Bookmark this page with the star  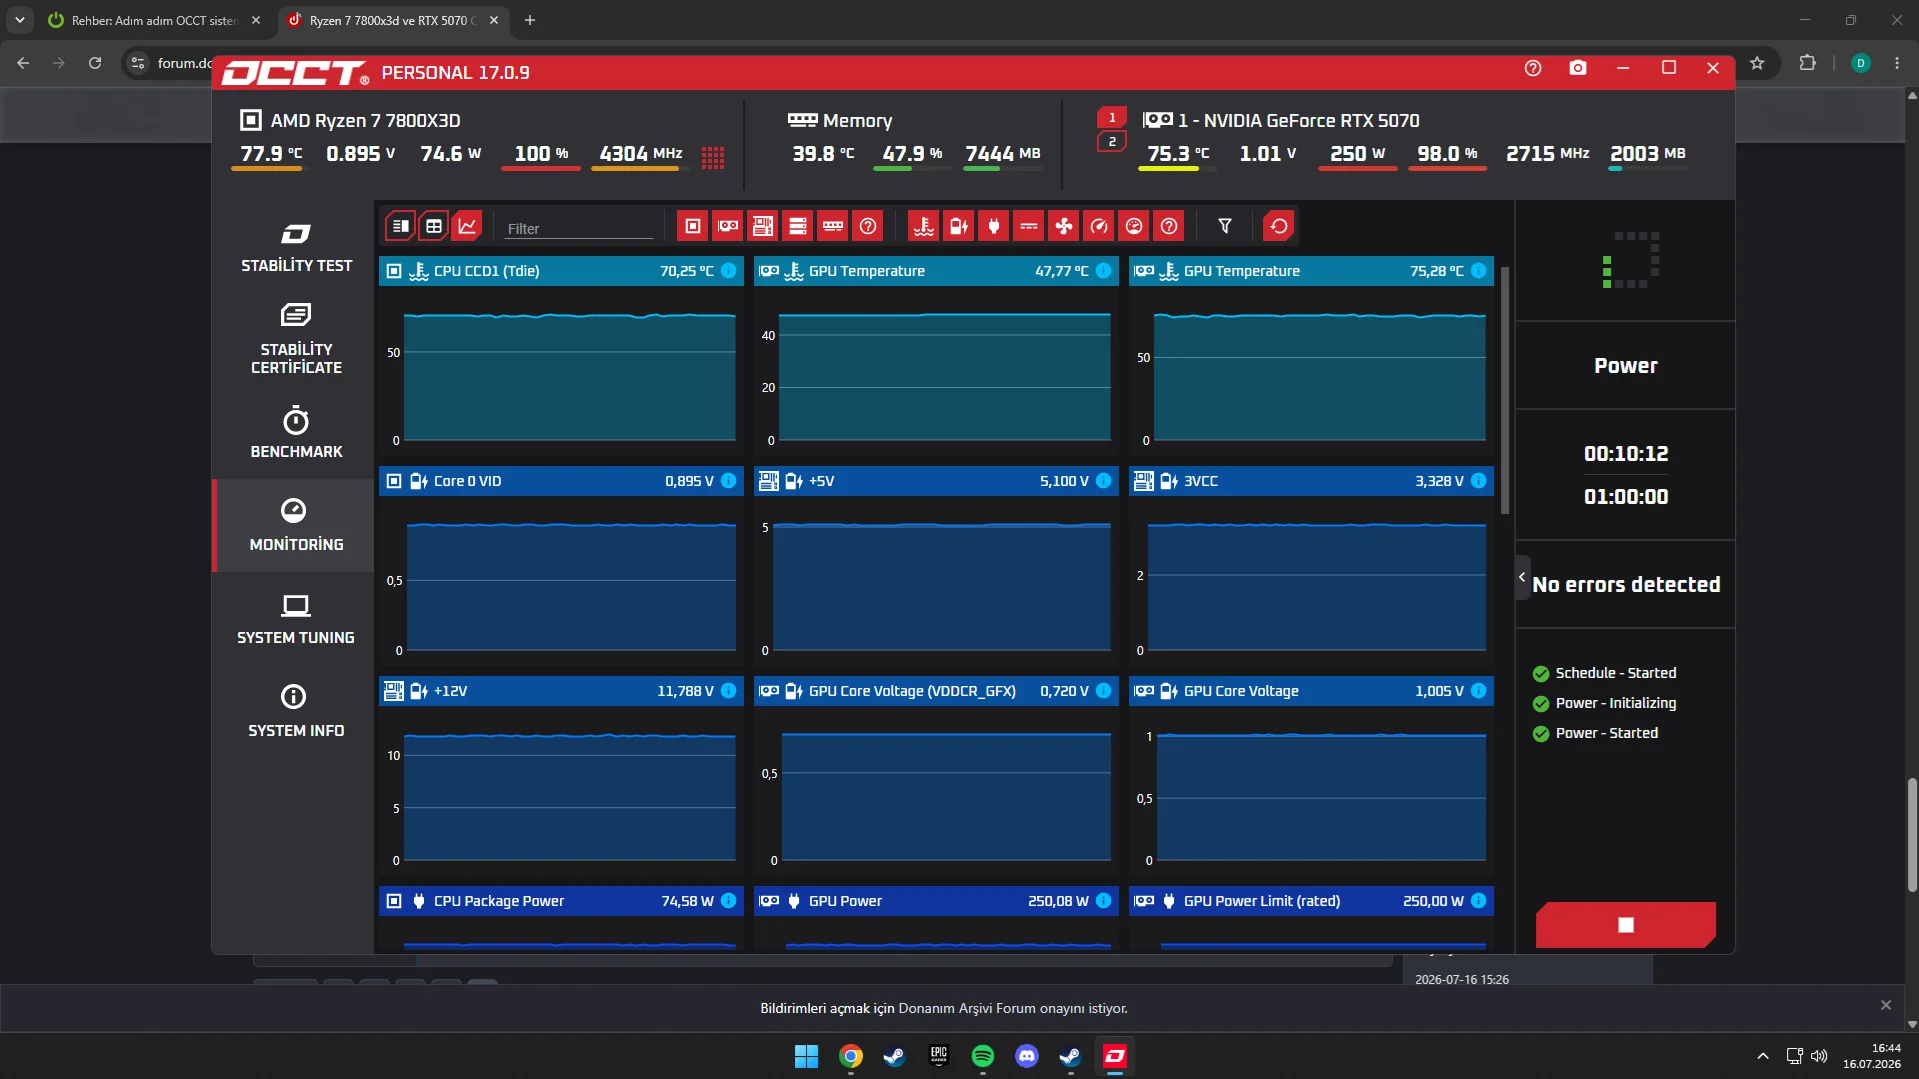[1757, 63]
